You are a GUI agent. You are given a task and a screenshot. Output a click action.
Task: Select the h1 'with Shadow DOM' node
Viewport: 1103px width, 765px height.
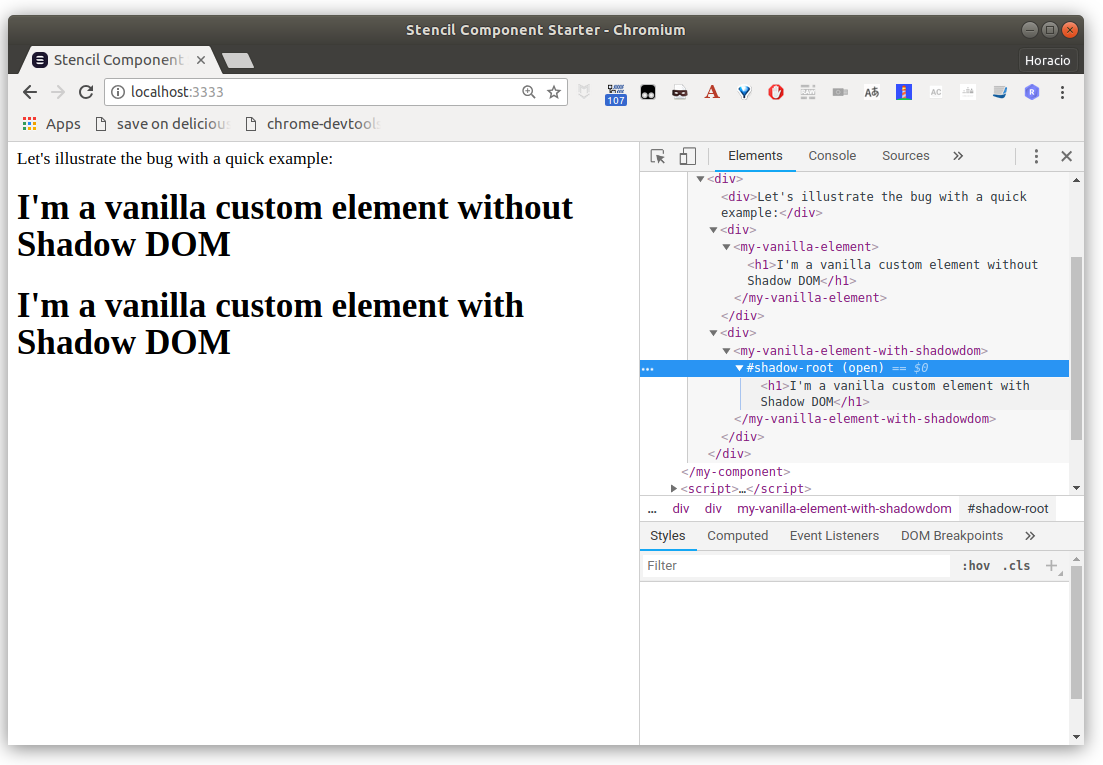click(x=895, y=394)
